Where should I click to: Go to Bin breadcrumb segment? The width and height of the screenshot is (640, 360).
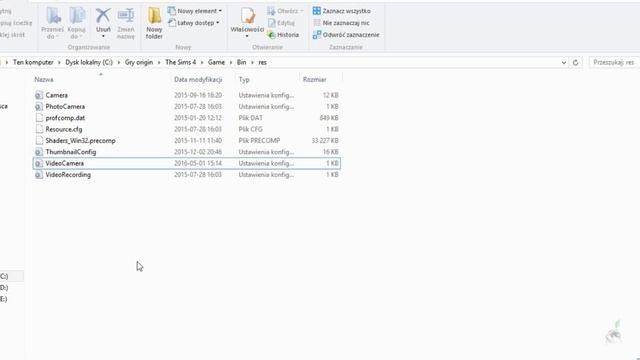click(x=242, y=62)
